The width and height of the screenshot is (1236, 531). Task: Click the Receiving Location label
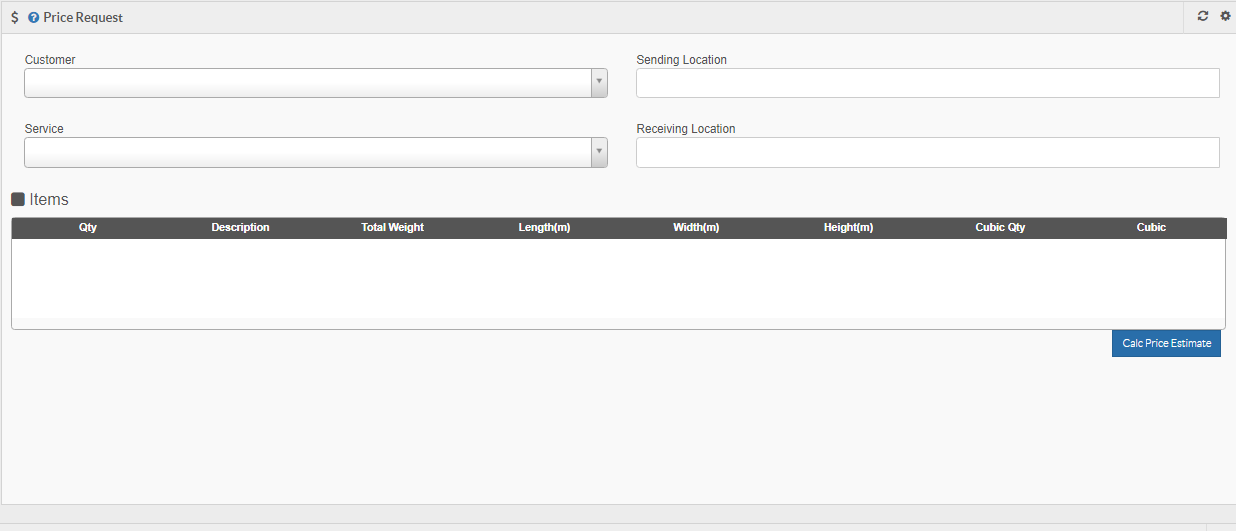pos(686,129)
